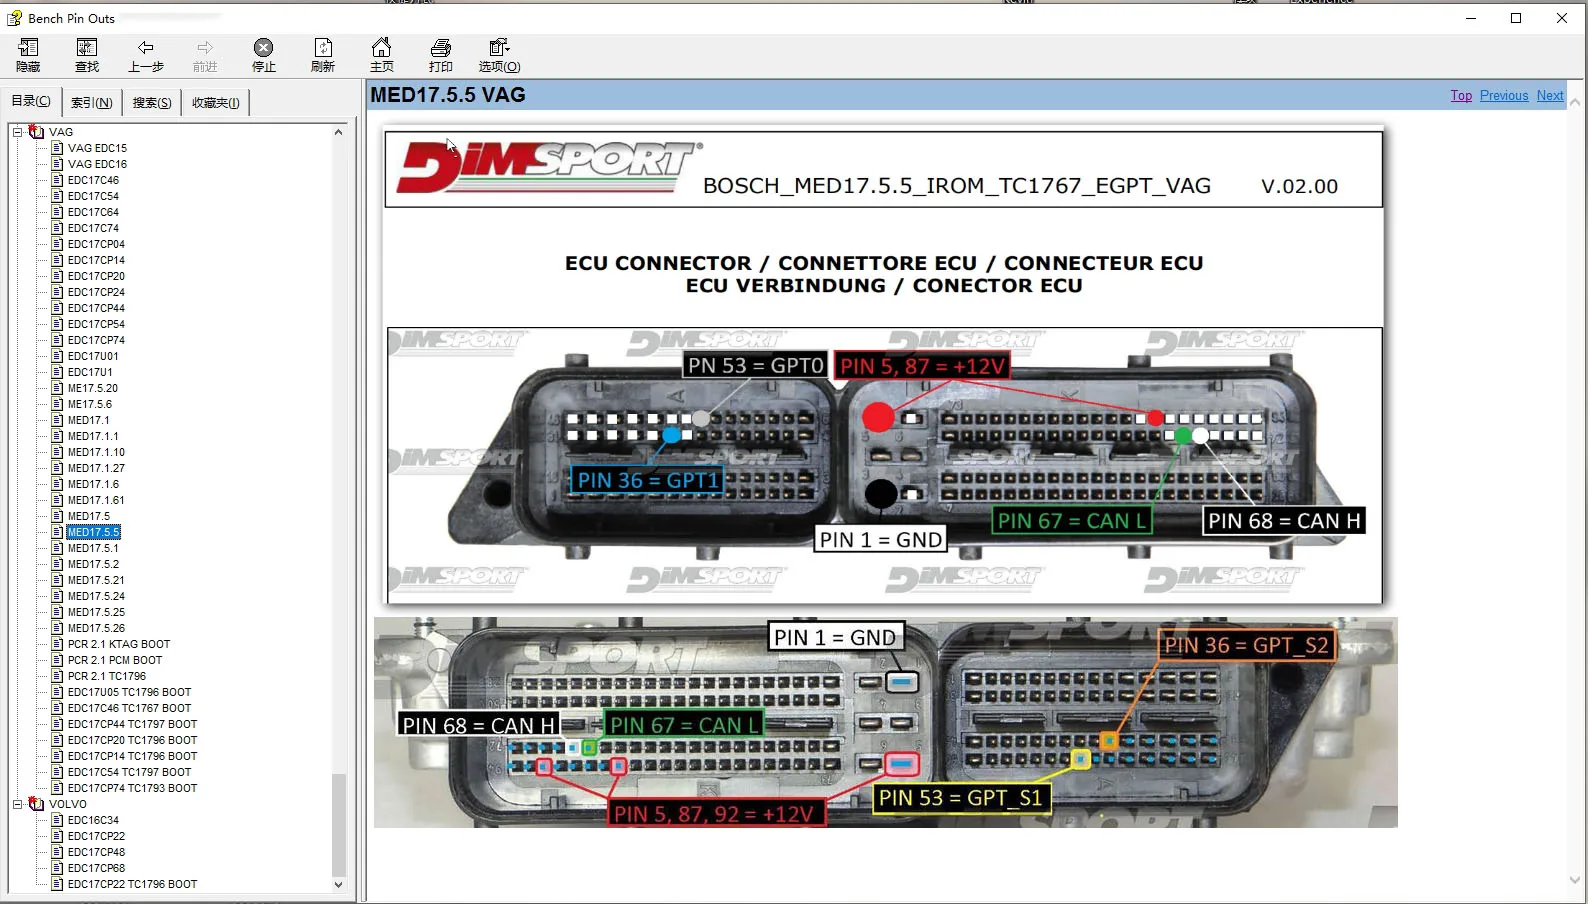Select EDC17CP54 in the tree

pos(96,324)
